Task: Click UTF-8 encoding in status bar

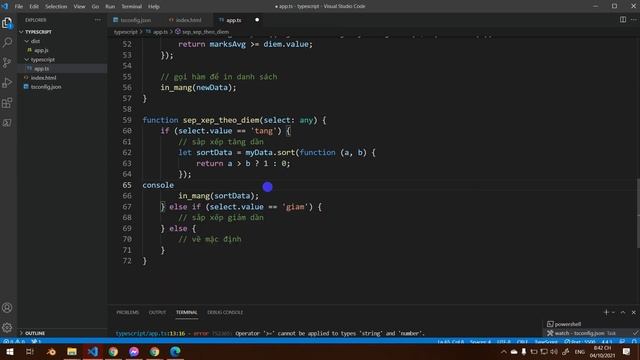Action: click(x=504, y=342)
